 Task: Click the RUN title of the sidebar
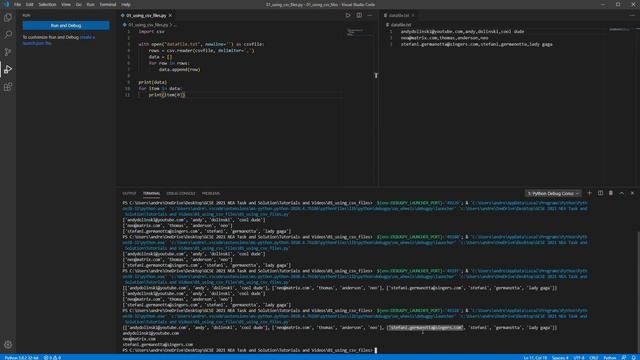(x=27, y=16)
